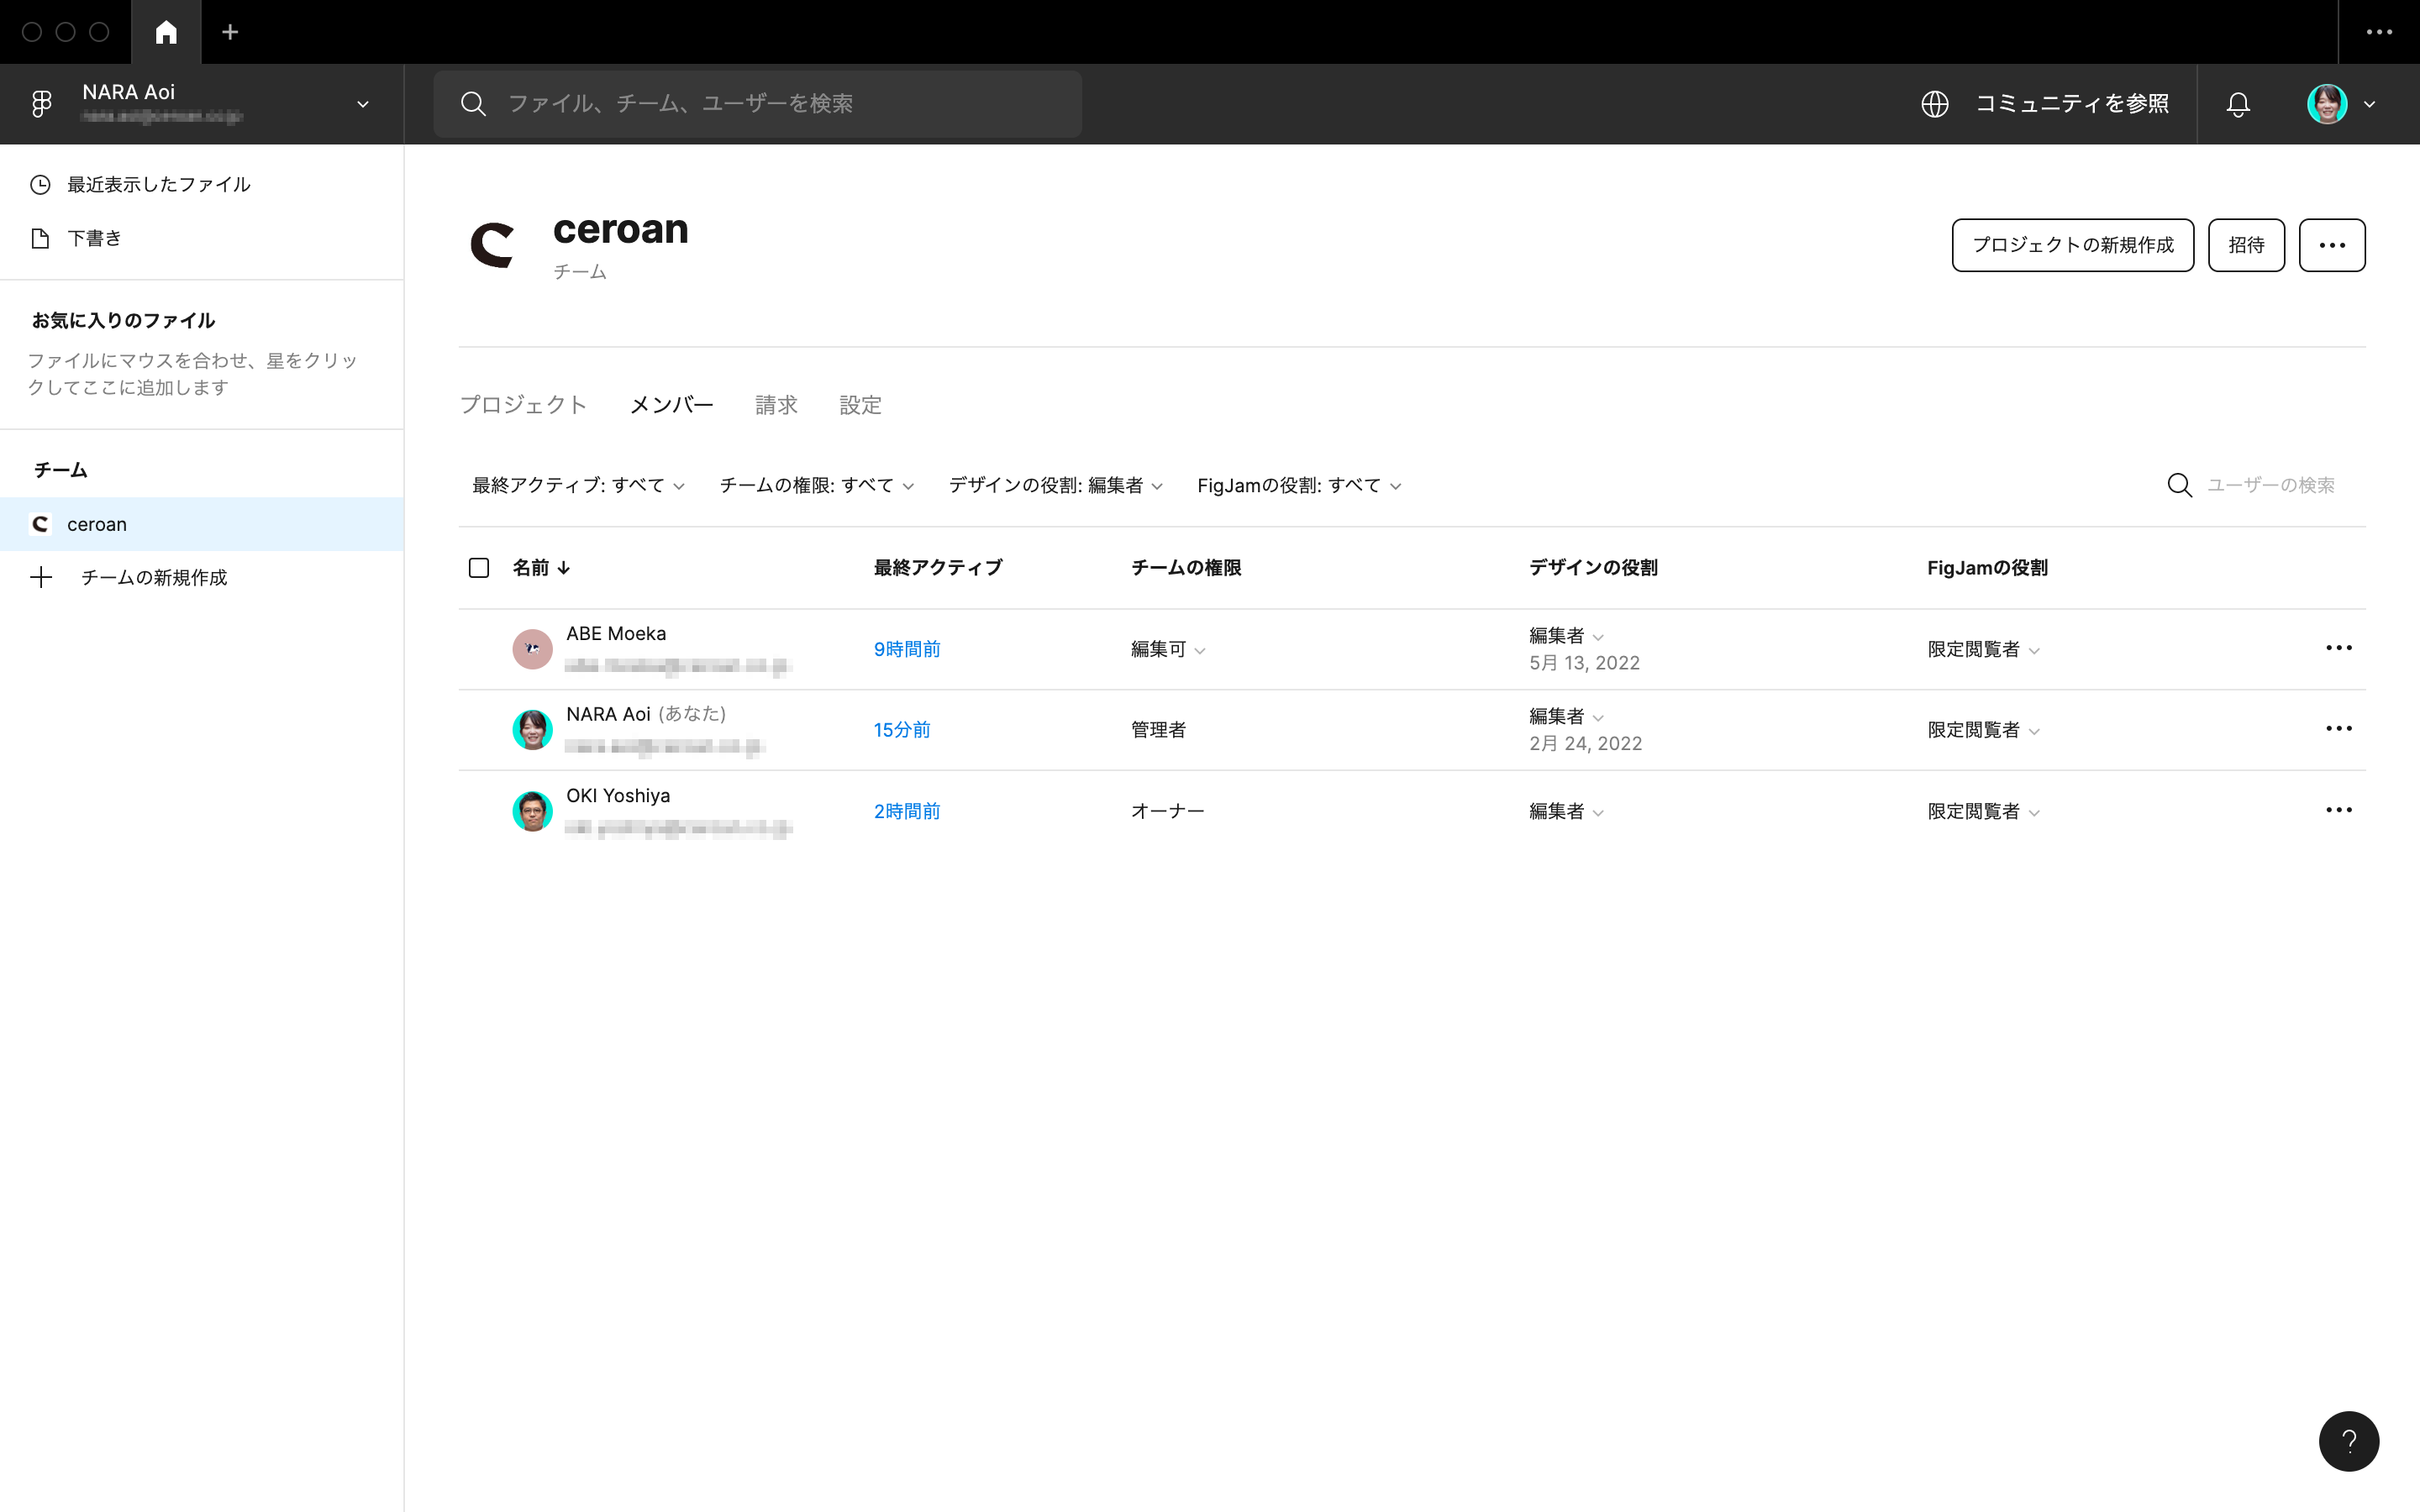Open the 最終アクティブ filter dropdown
Image resolution: width=2420 pixels, height=1512 pixels.
coord(578,485)
